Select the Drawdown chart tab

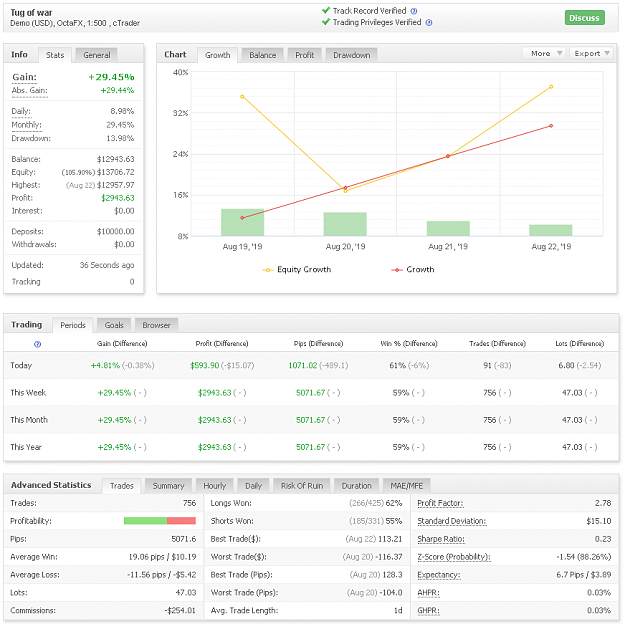coord(352,55)
